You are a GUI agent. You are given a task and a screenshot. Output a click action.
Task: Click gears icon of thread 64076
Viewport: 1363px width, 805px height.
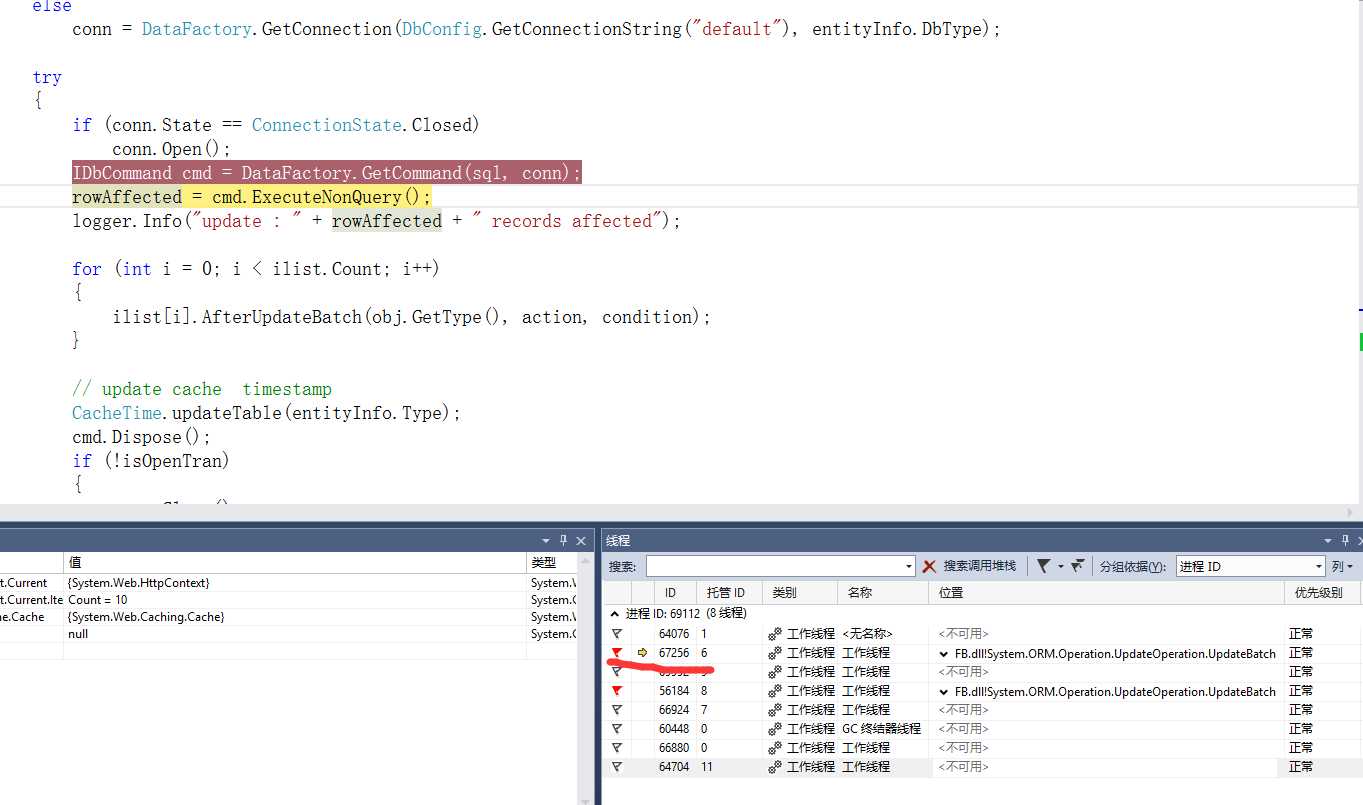(x=774, y=634)
